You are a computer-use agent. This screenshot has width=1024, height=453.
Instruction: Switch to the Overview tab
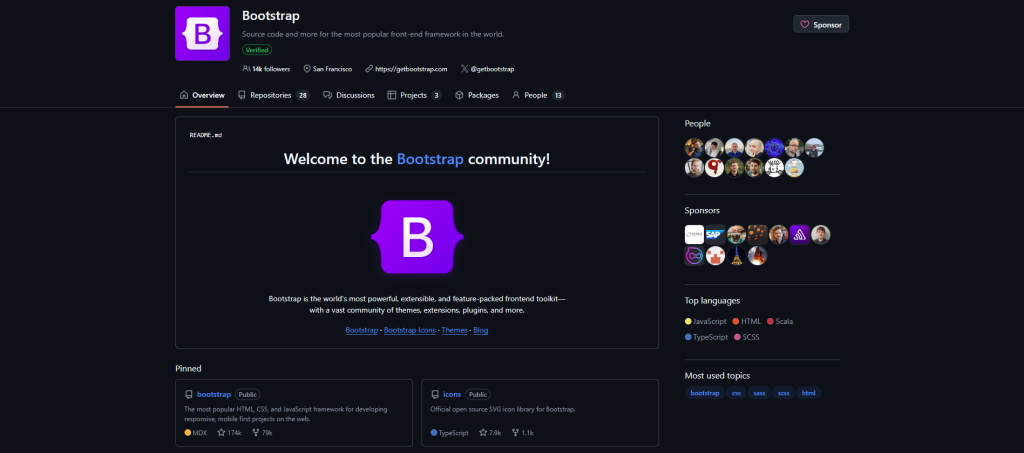pos(202,95)
